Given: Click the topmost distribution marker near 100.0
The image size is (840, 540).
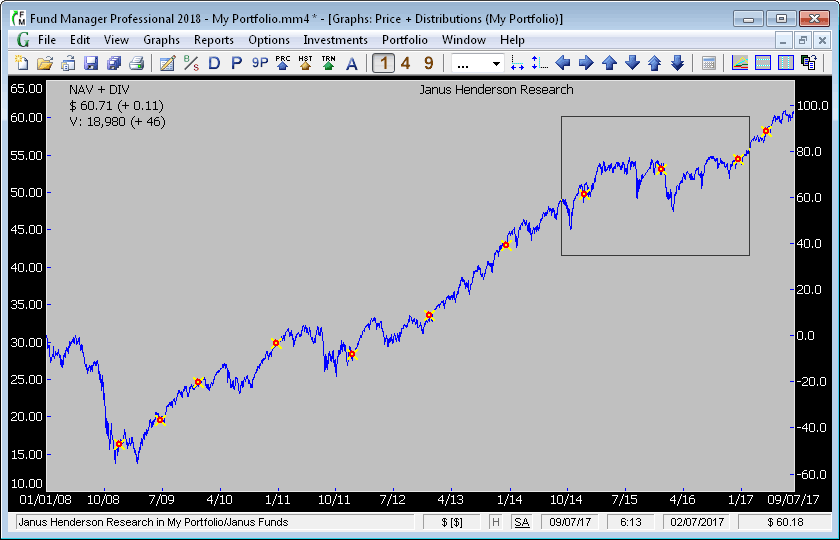Looking at the screenshot, I should tap(766, 131).
